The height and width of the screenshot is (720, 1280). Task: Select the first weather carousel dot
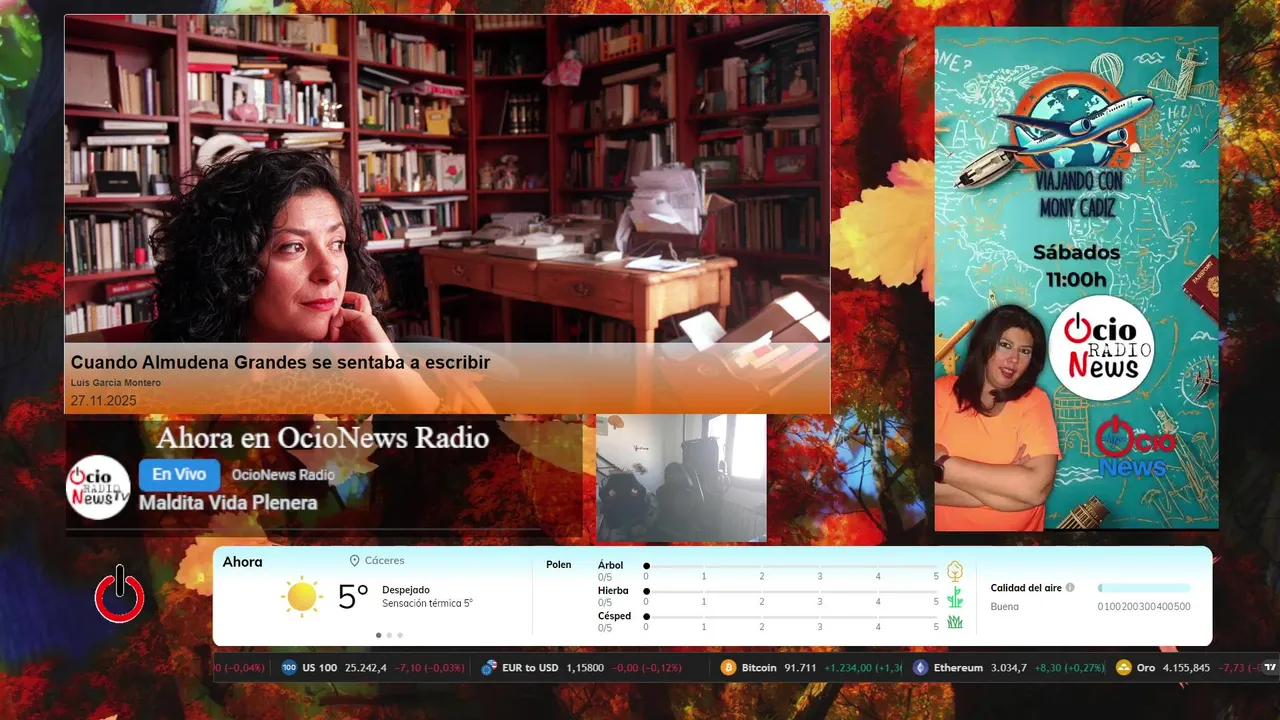click(378, 635)
